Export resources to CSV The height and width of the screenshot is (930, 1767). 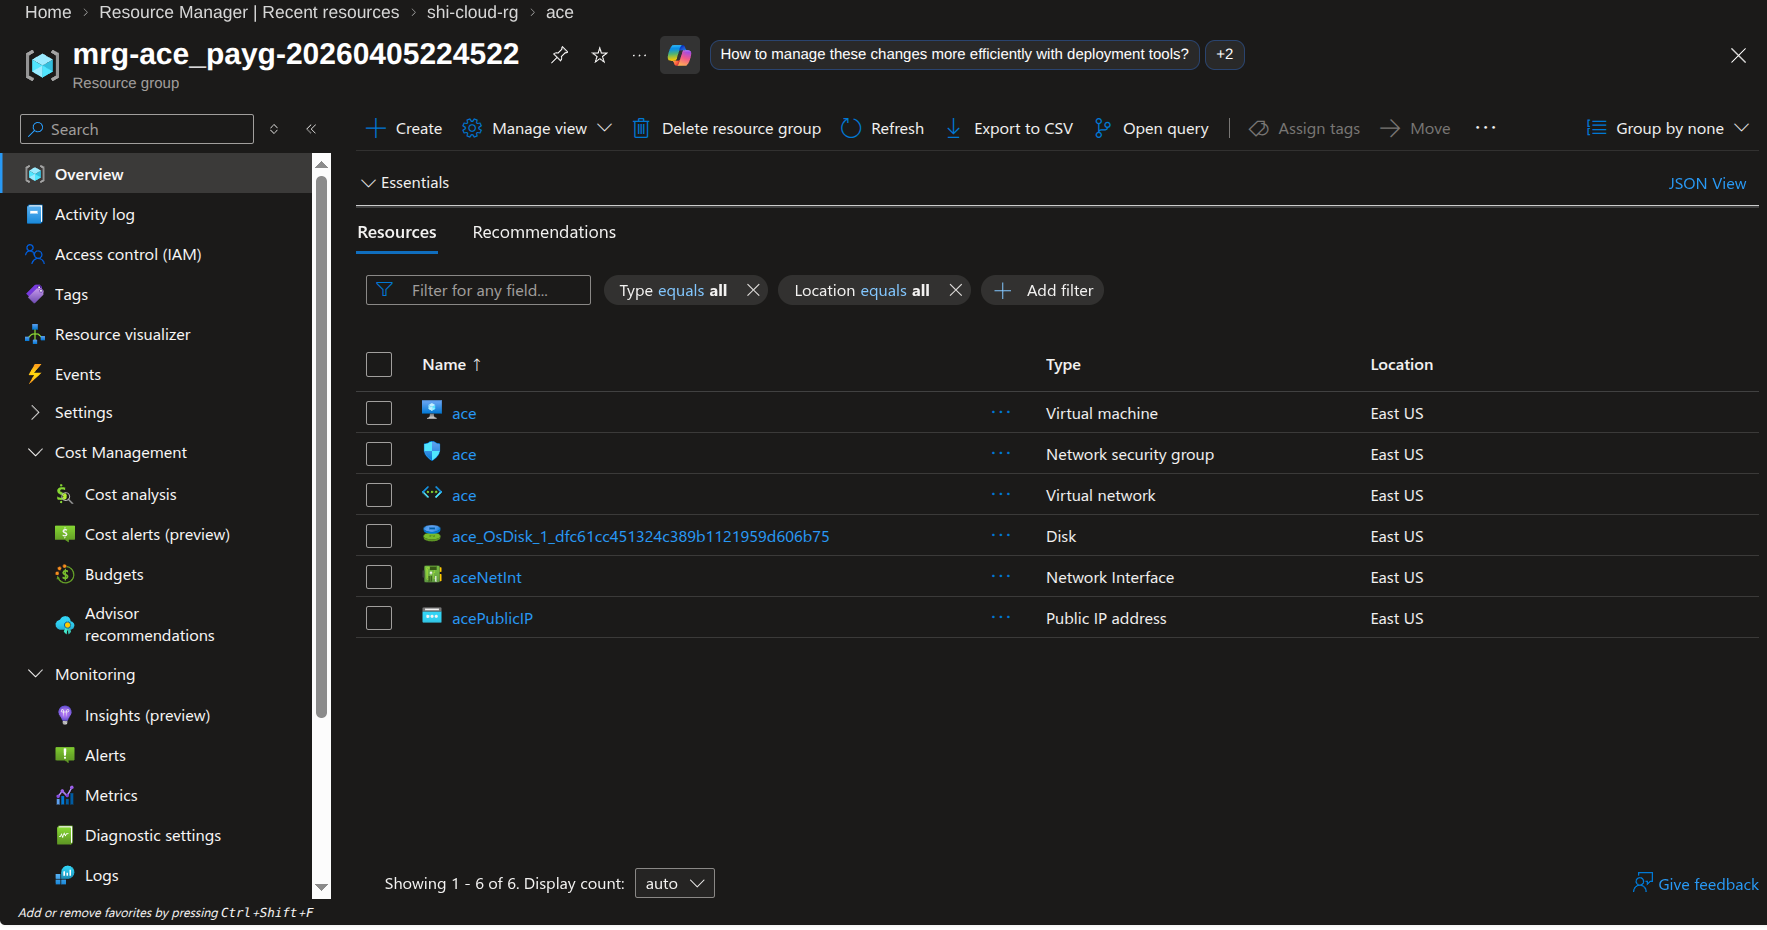[x=1009, y=128]
